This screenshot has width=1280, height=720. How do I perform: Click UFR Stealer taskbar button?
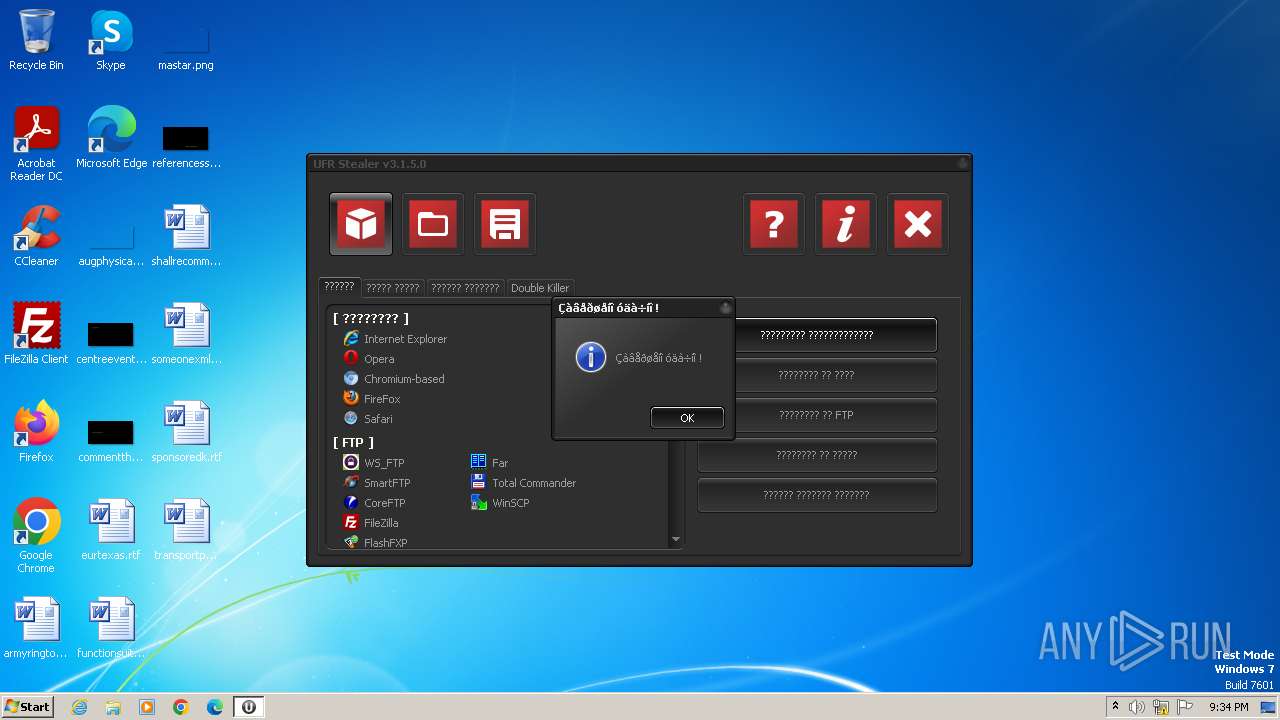pyautogui.click(x=249, y=707)
